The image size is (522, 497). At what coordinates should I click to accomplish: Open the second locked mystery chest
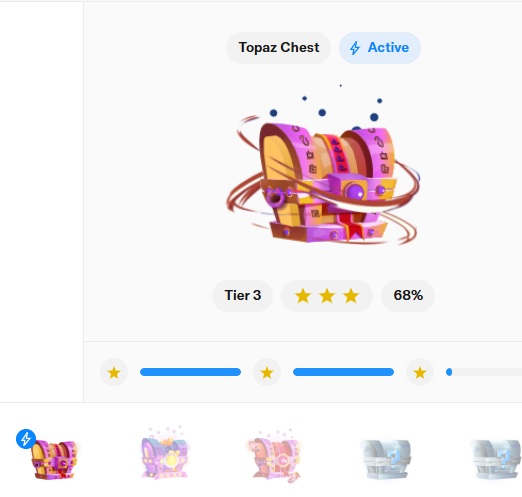(496, 460)
